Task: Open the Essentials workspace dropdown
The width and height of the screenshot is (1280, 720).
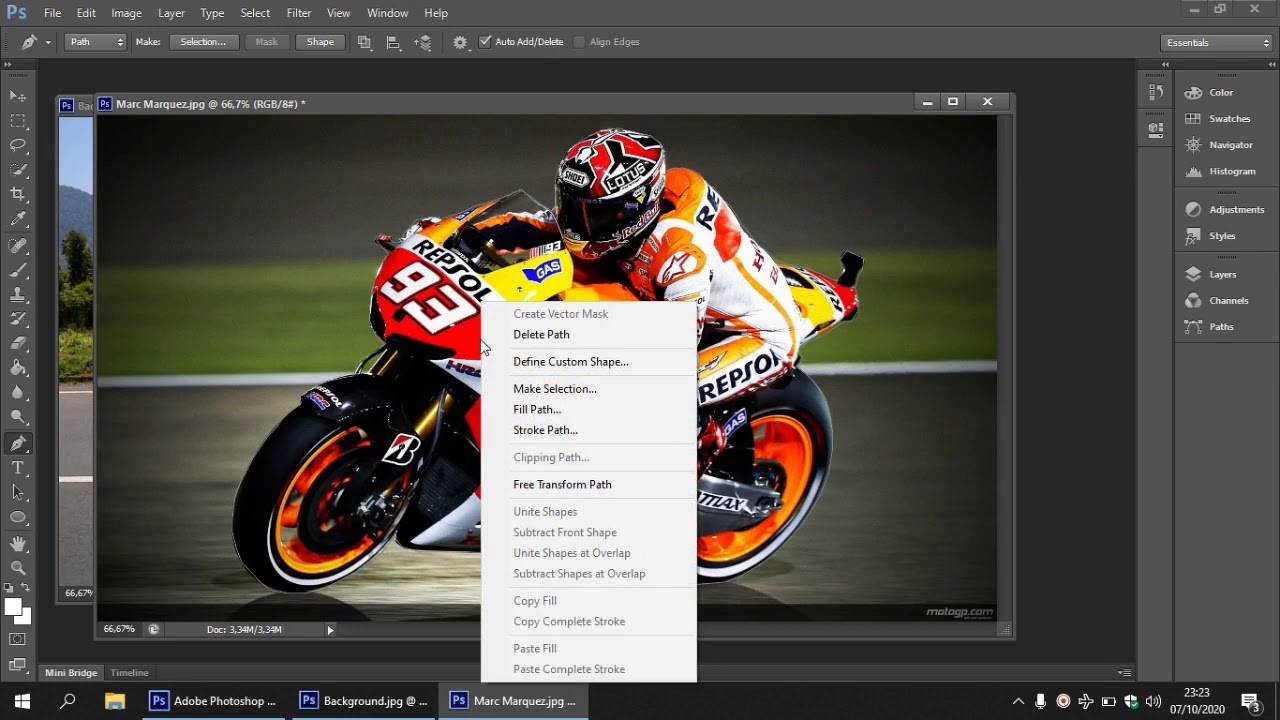Action: point(1217,43)
